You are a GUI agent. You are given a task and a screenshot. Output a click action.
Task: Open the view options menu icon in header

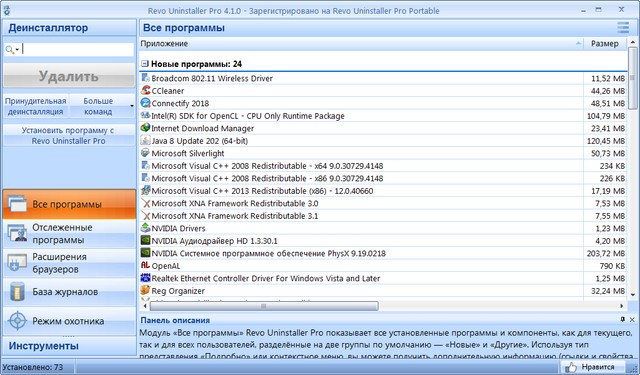[623, 28]
